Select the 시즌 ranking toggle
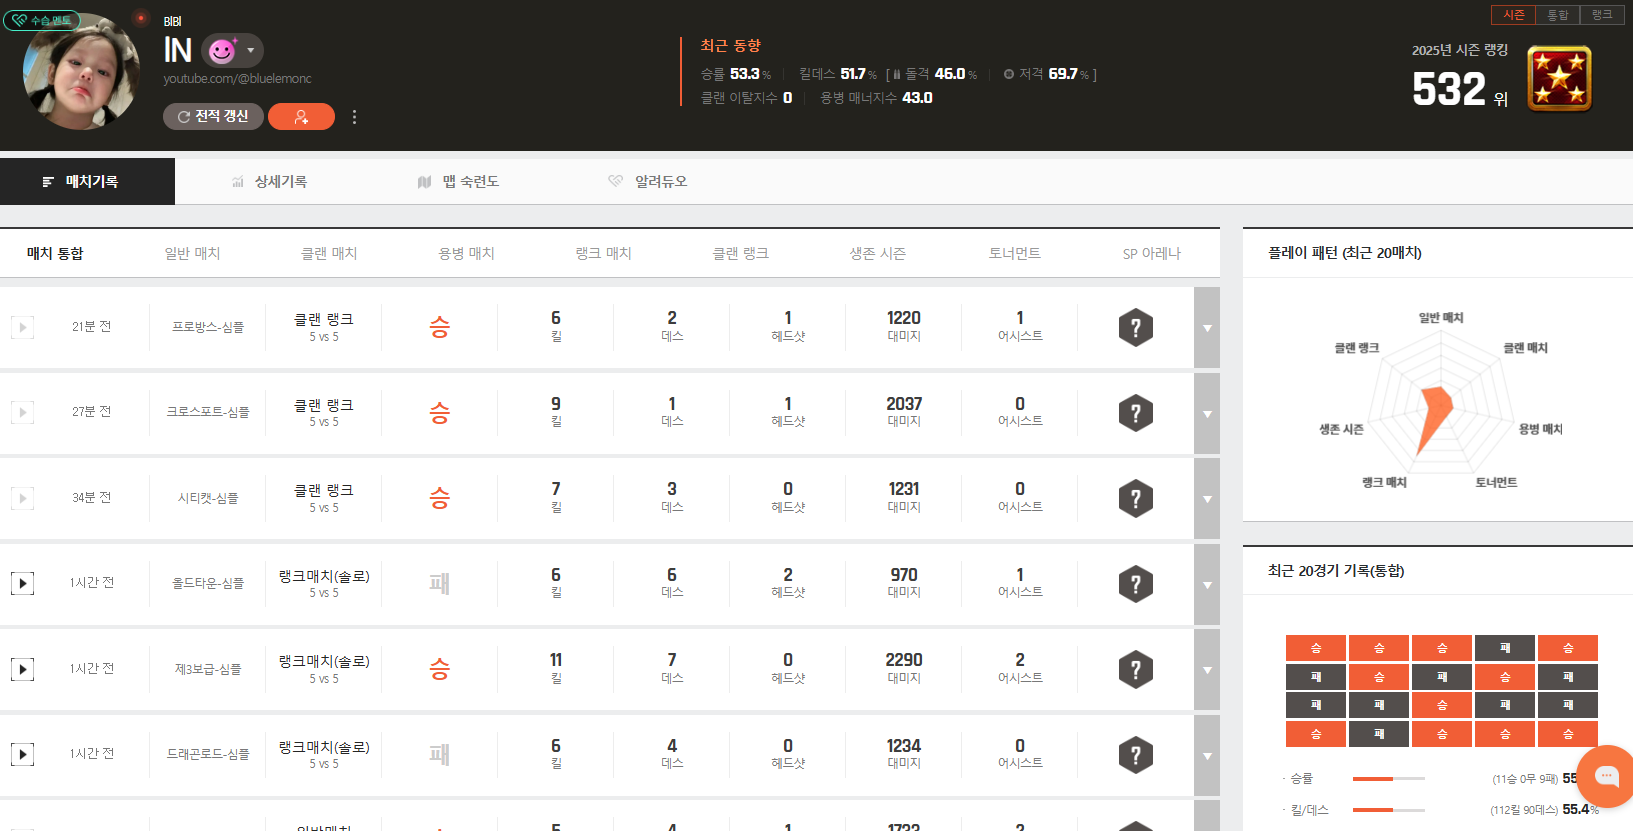This screenshot has height=831, width=1633. [1513, 15]
